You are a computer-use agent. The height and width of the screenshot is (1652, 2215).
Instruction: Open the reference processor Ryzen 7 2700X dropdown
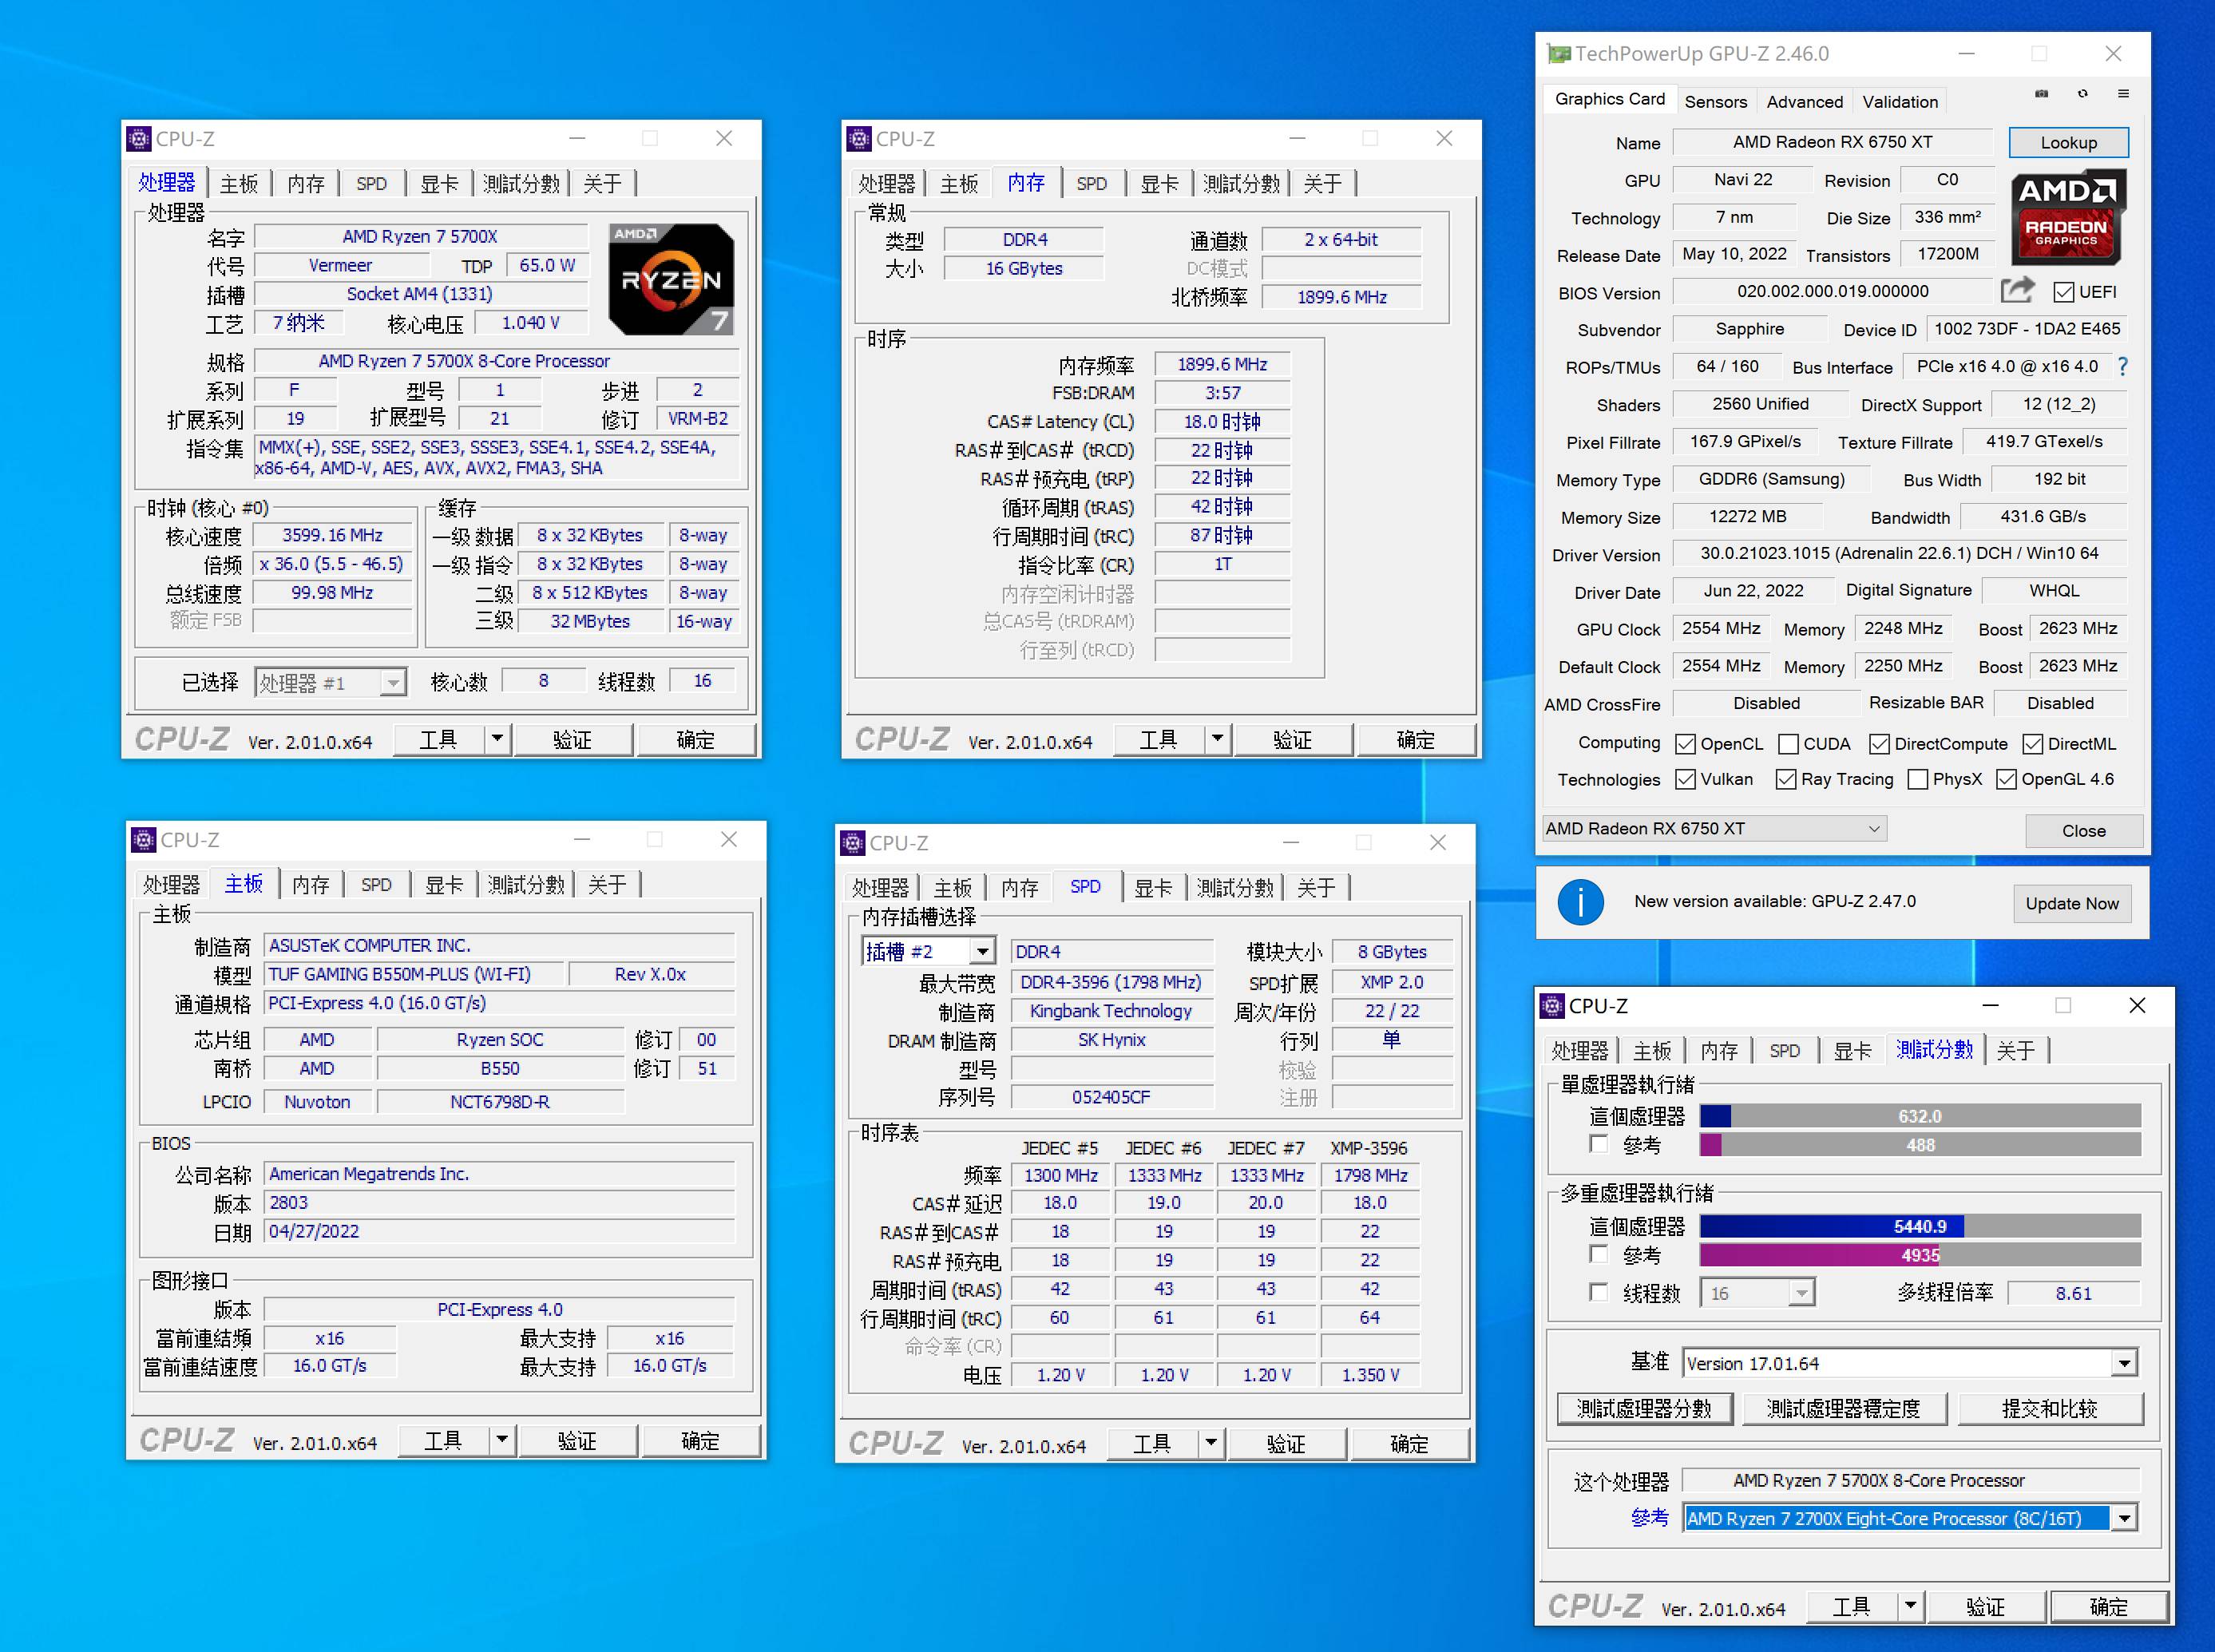click(2124, 1518)
